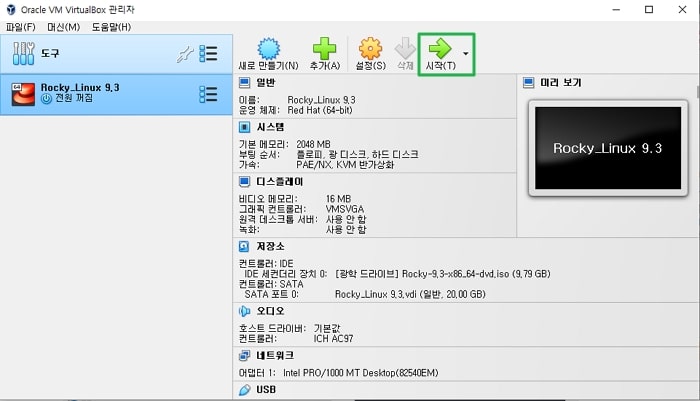Open the 도구 row list menu icon
The width and height of the screenshot is (700, 401).
208,54
